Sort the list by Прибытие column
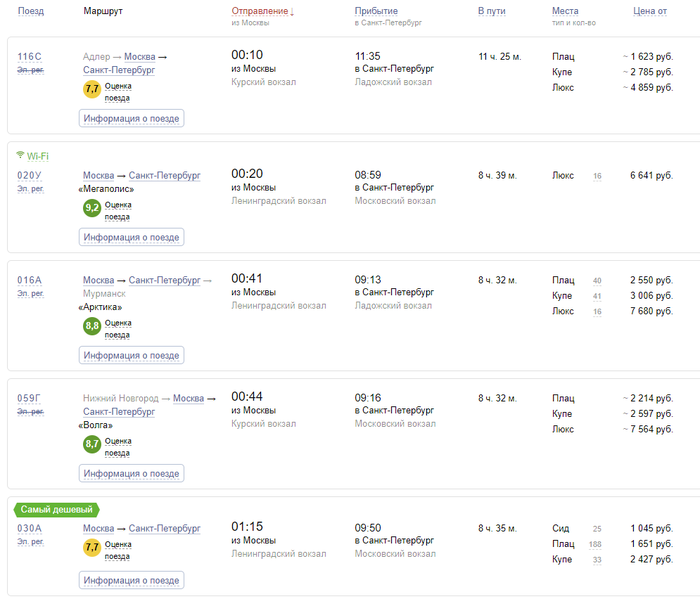The width and height of the screenshot is (700, 599). [375, 11]
